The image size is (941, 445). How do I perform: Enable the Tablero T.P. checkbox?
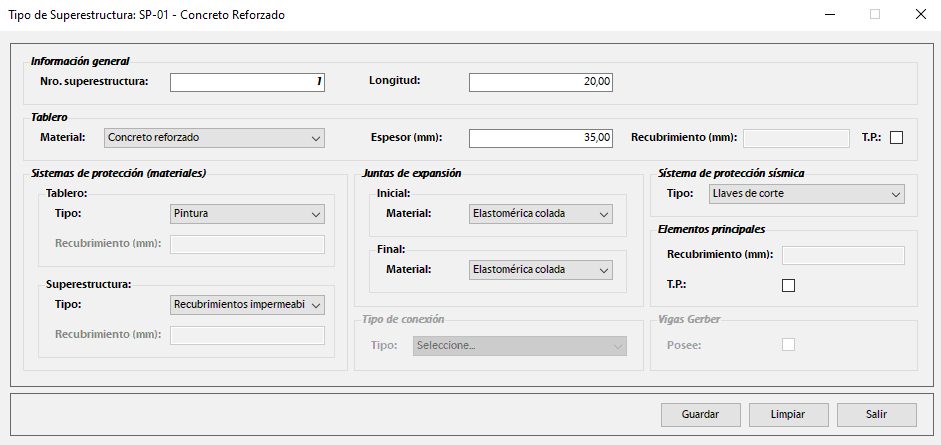[x=896, y=138]
